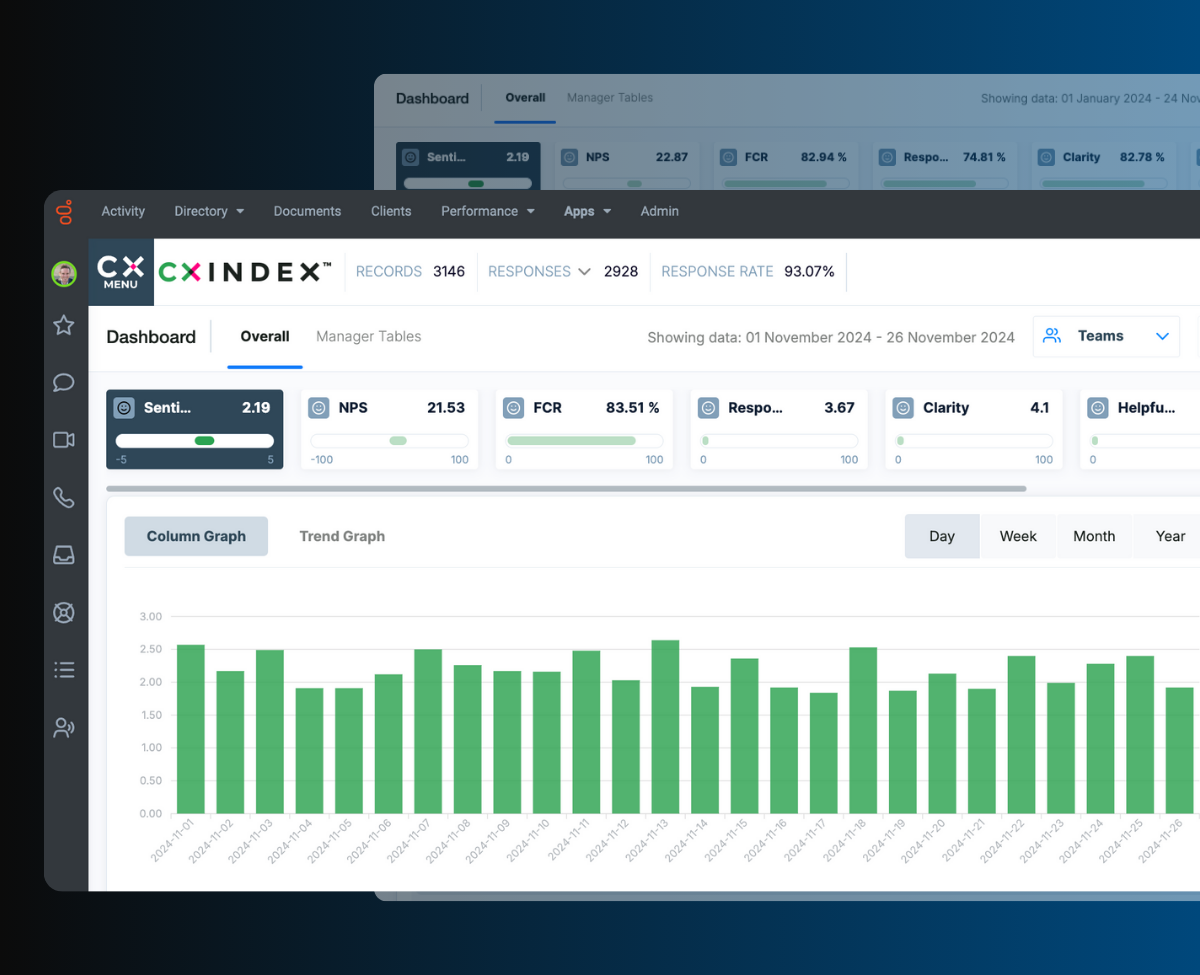Open the list queue icon in sidebar

tap(64, 670)
